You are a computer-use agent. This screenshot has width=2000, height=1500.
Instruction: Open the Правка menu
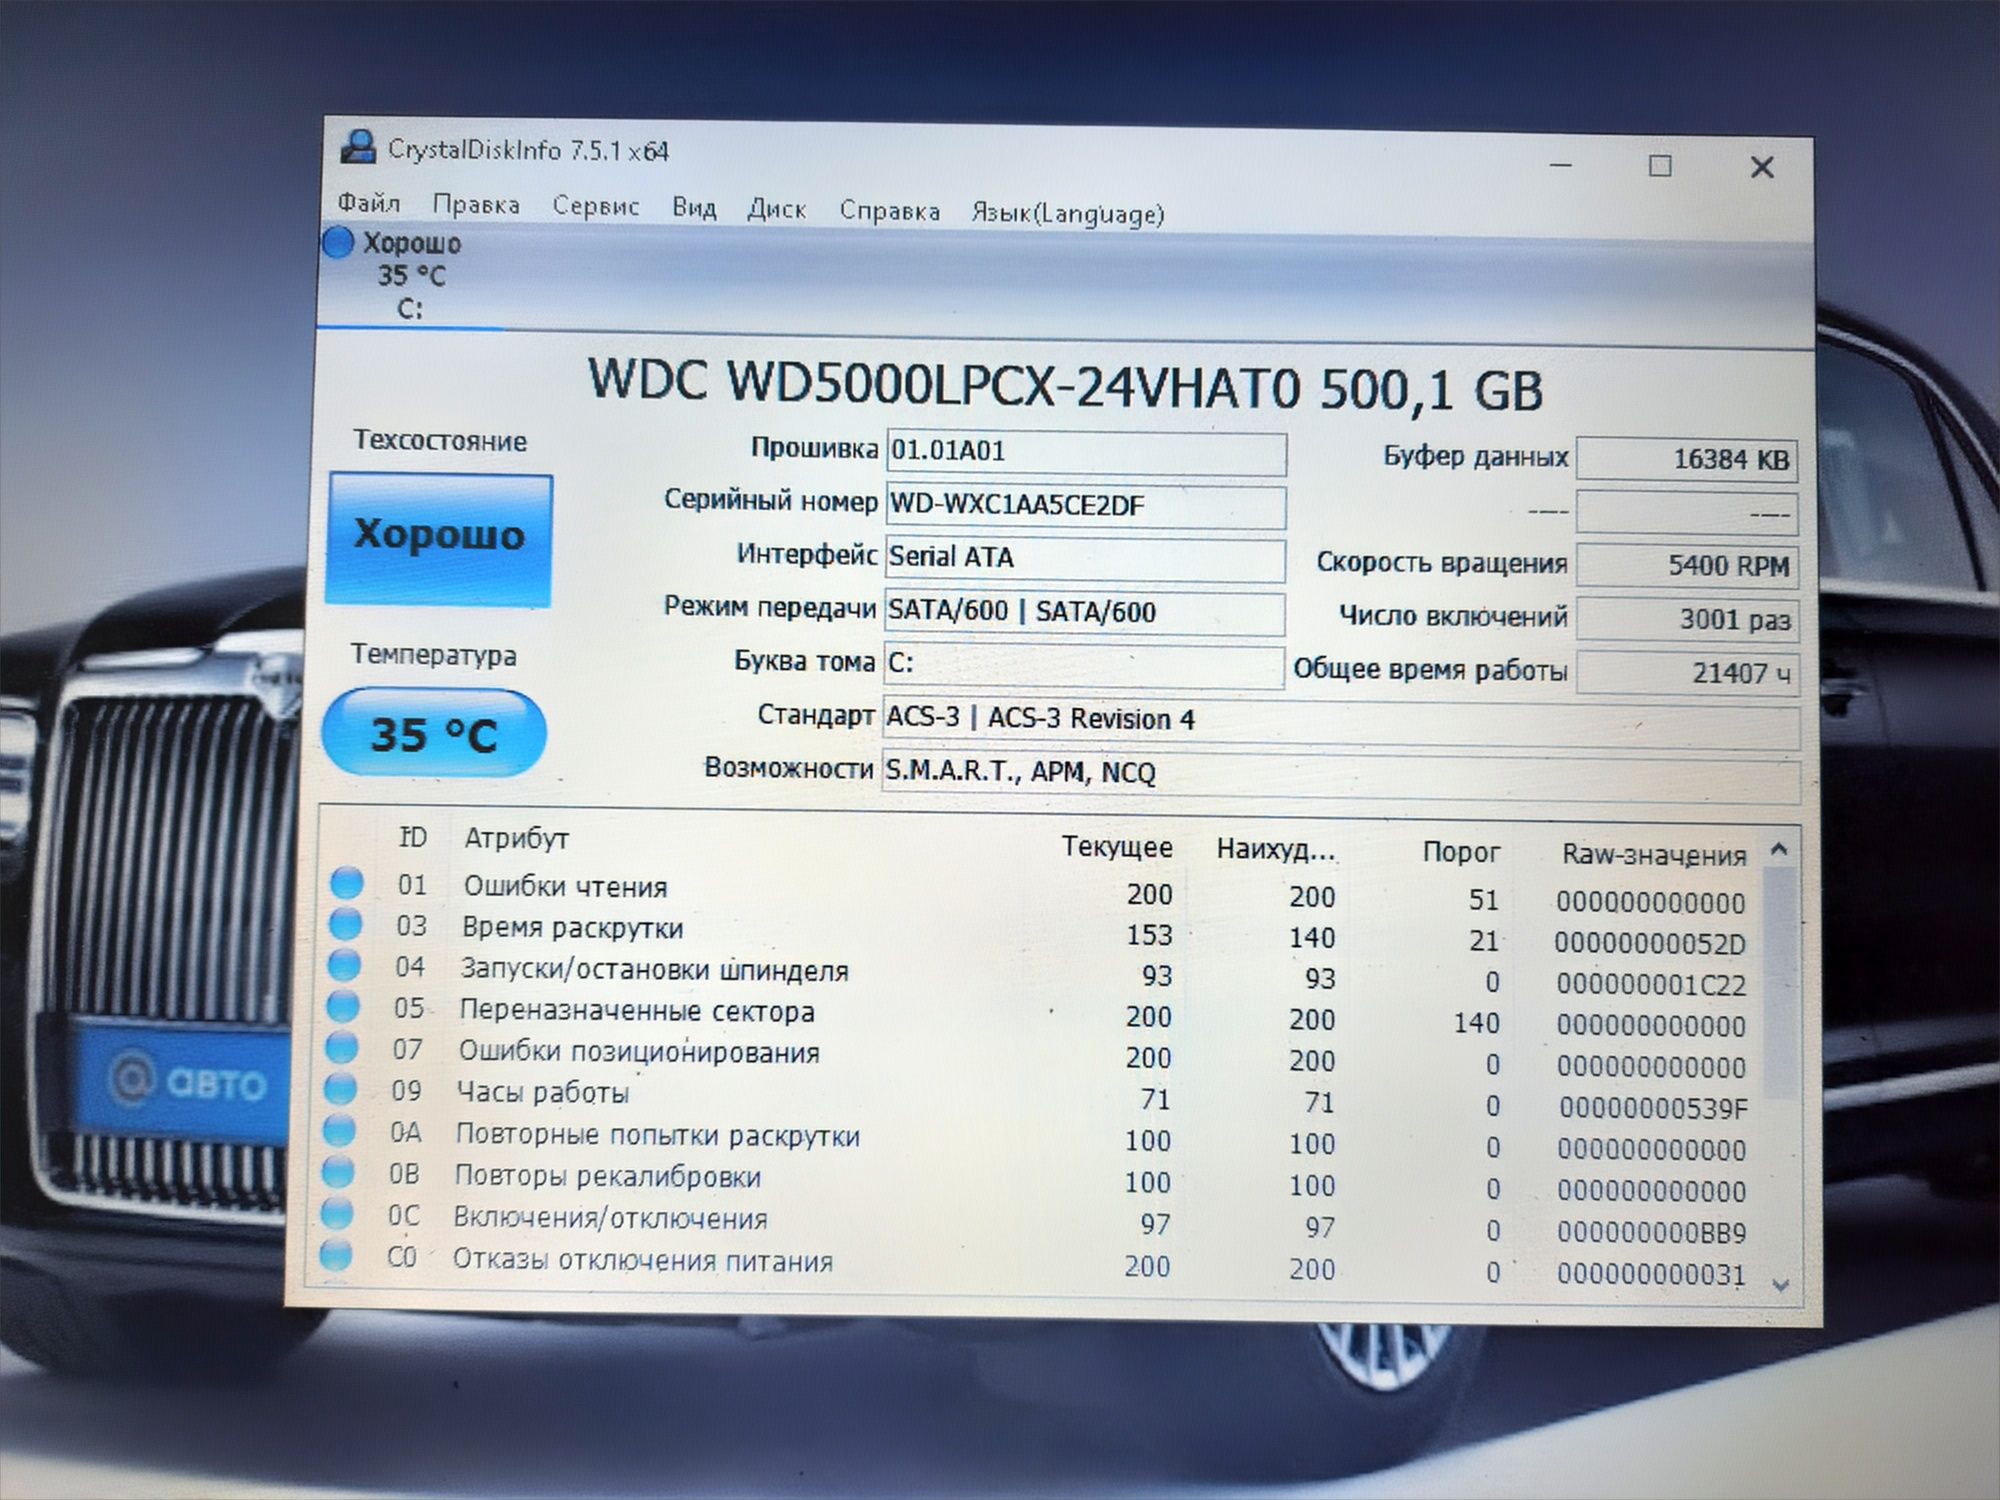click(476, 205)
